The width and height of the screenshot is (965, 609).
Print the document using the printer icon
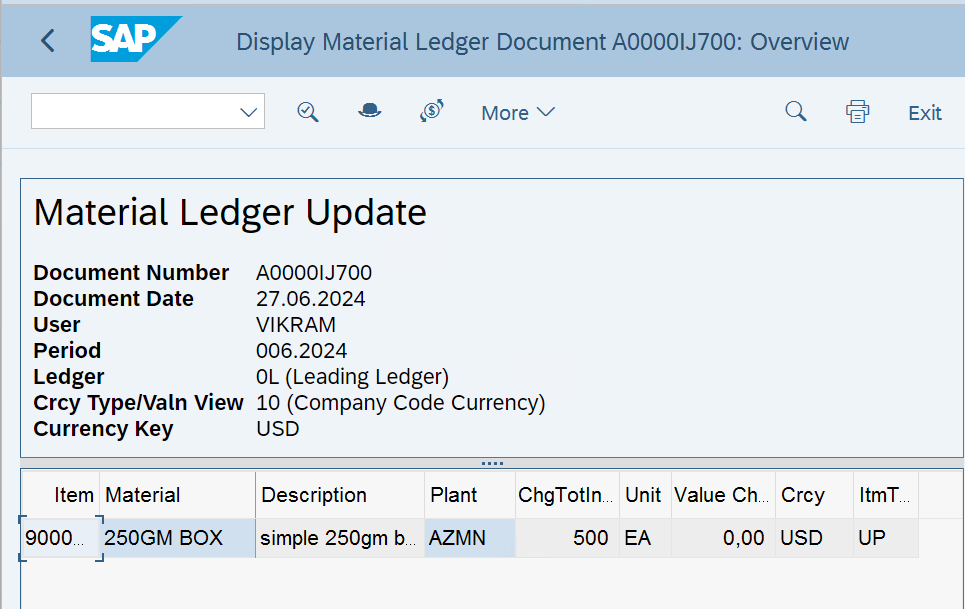coord(857,112)
